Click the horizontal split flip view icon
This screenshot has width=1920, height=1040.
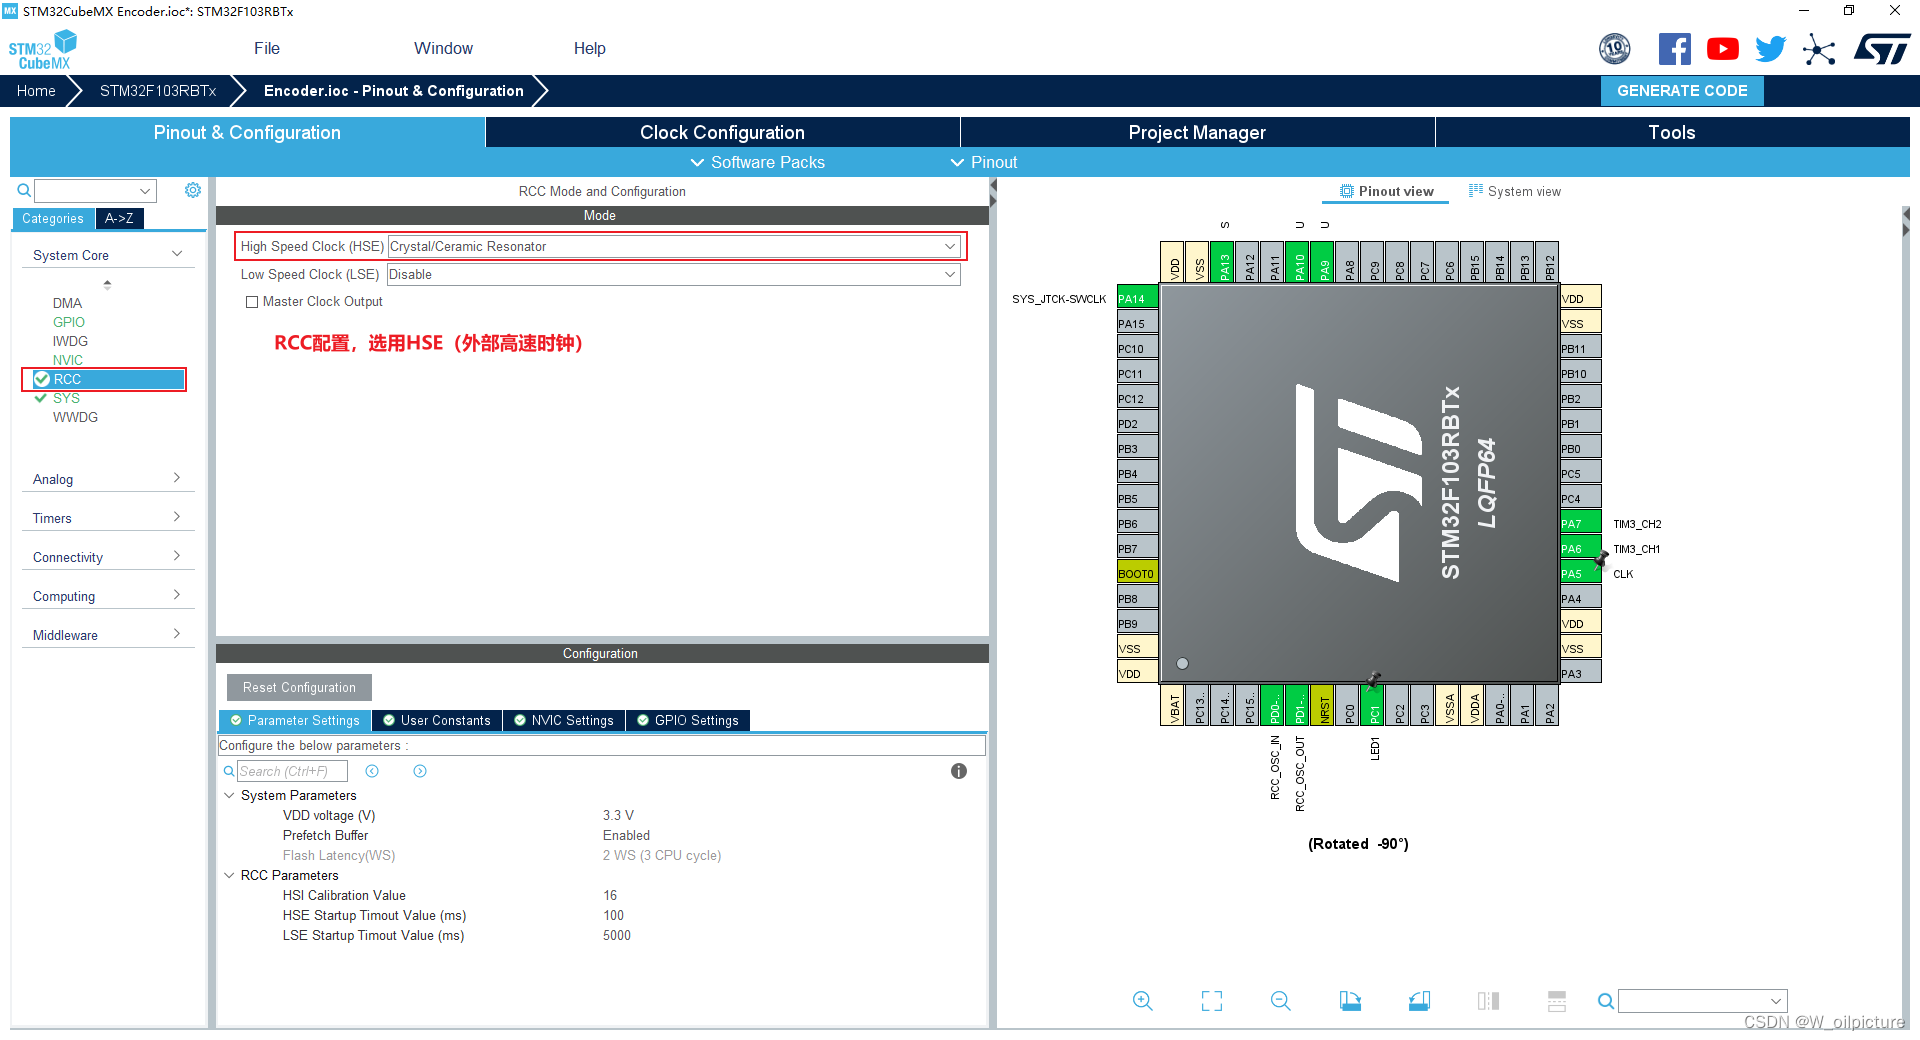(1557, 1001)
